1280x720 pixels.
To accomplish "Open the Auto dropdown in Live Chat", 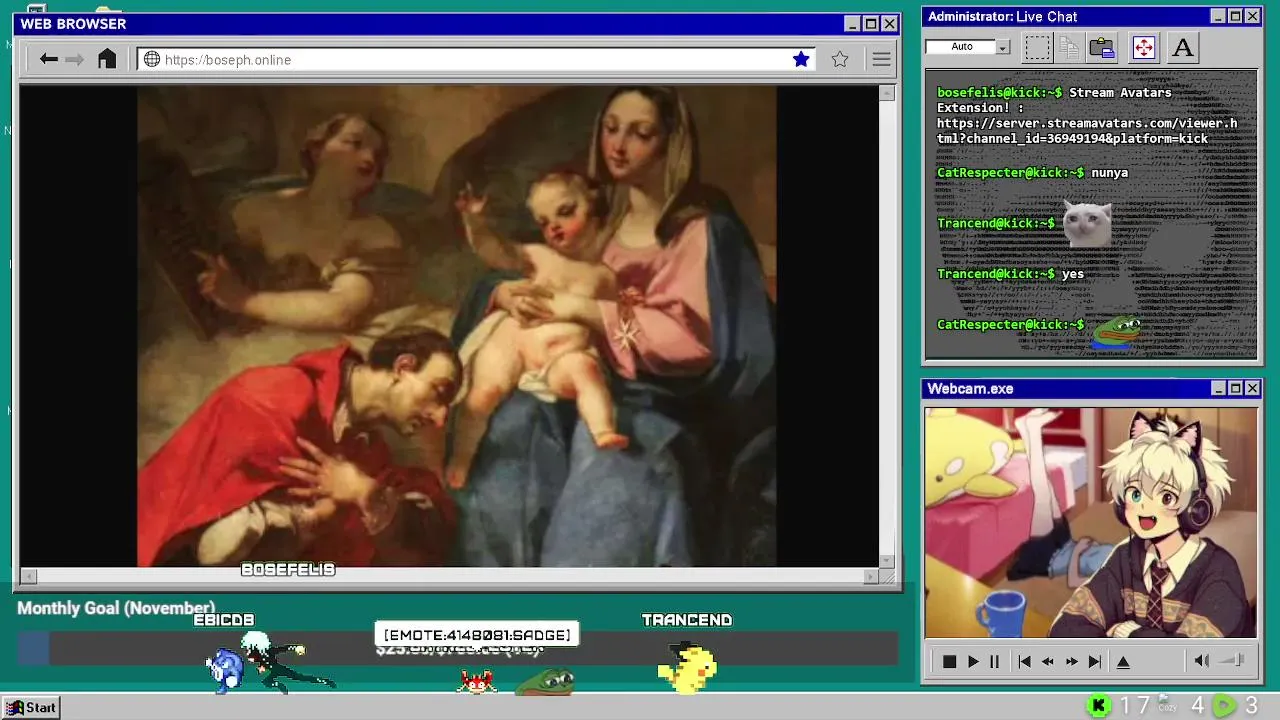I will [x=1003, y=47].
